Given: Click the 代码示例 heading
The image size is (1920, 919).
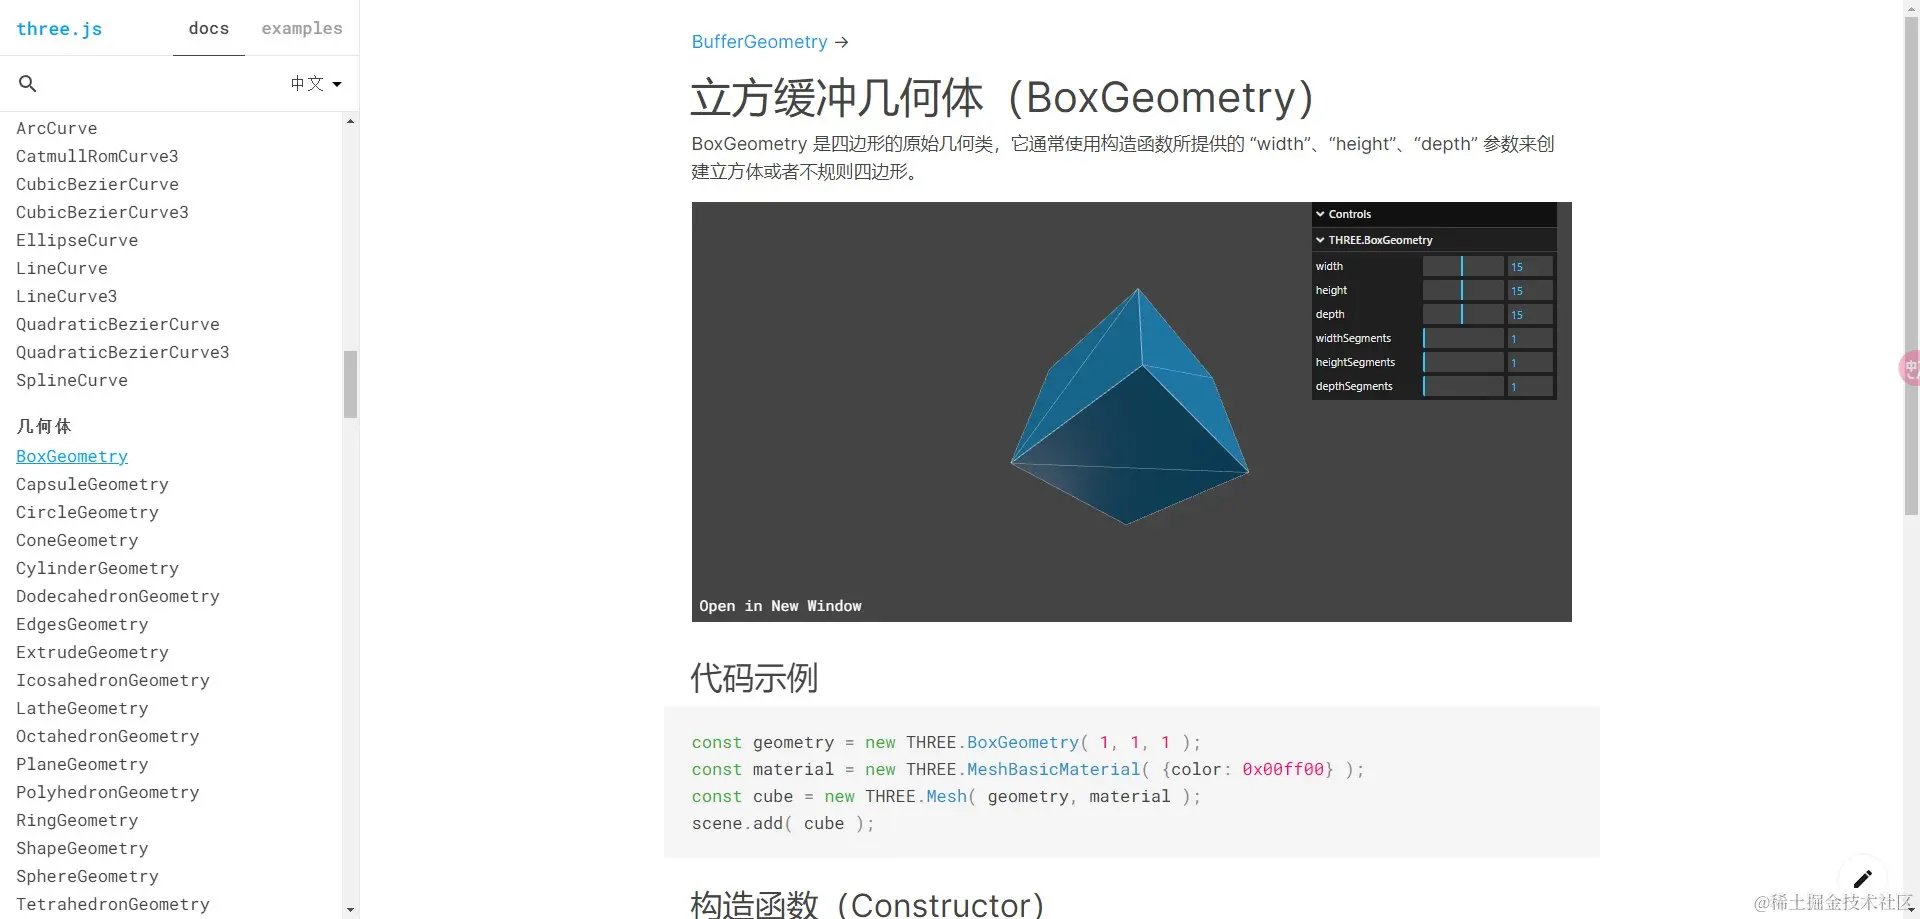Looking at the screenshot, I should 754,678.
